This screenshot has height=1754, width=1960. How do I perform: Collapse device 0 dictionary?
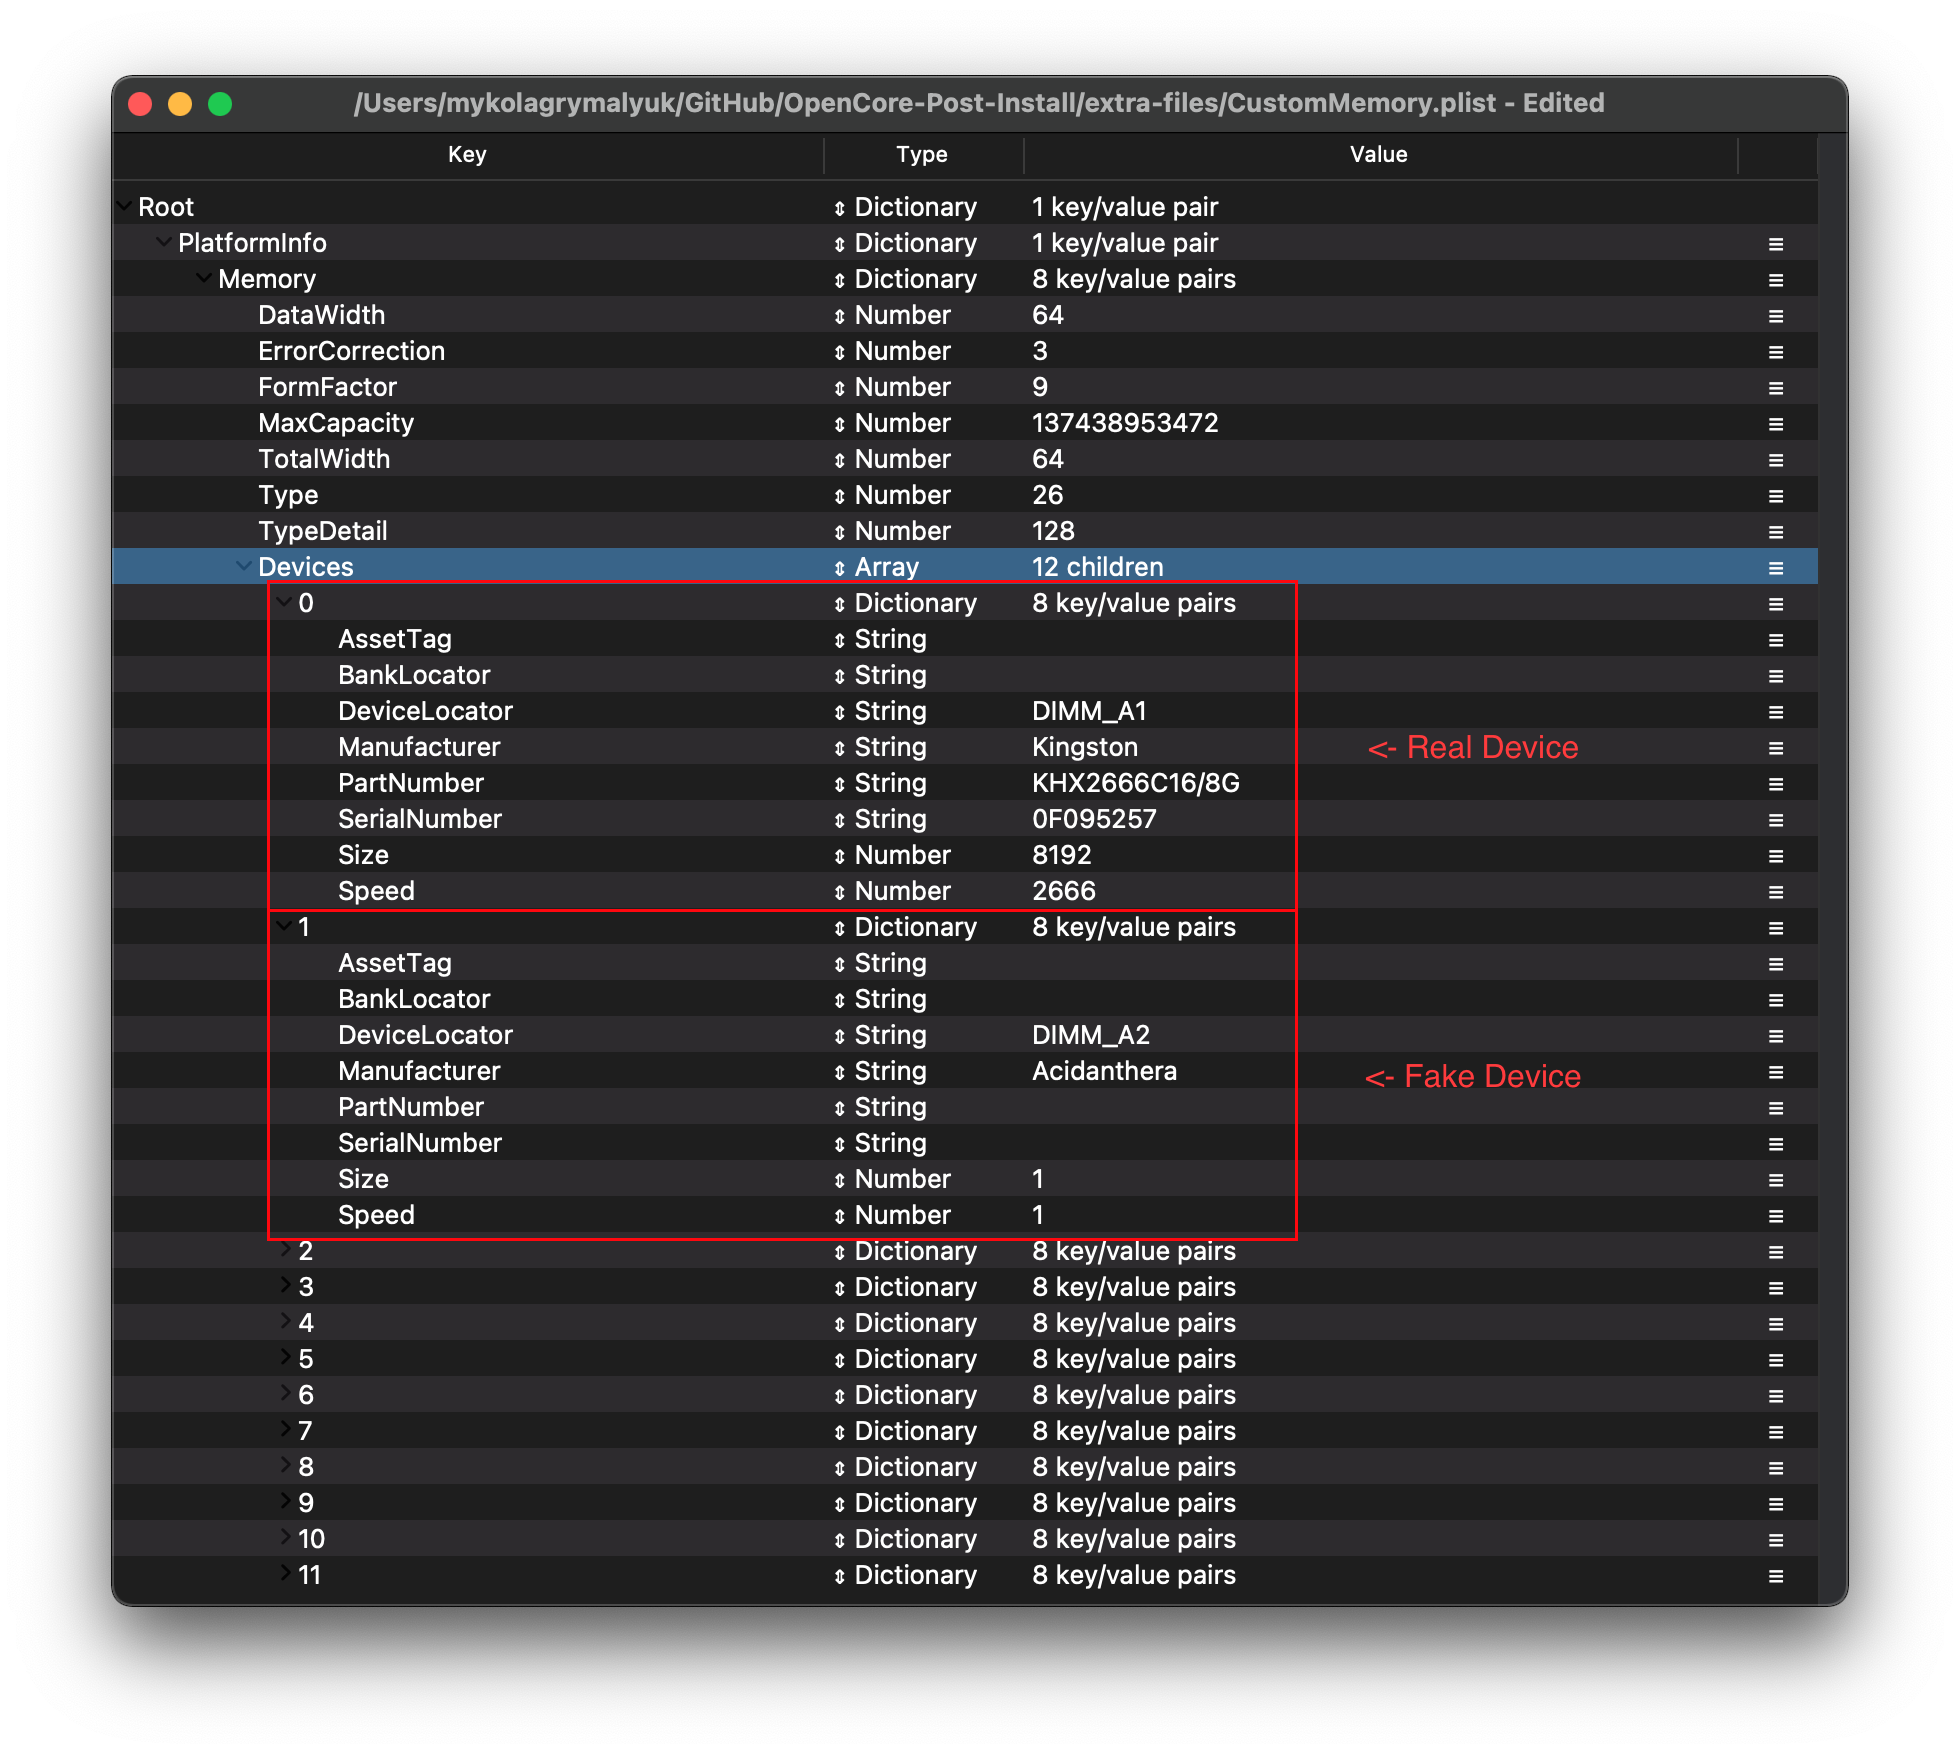(x=284, y=602)
